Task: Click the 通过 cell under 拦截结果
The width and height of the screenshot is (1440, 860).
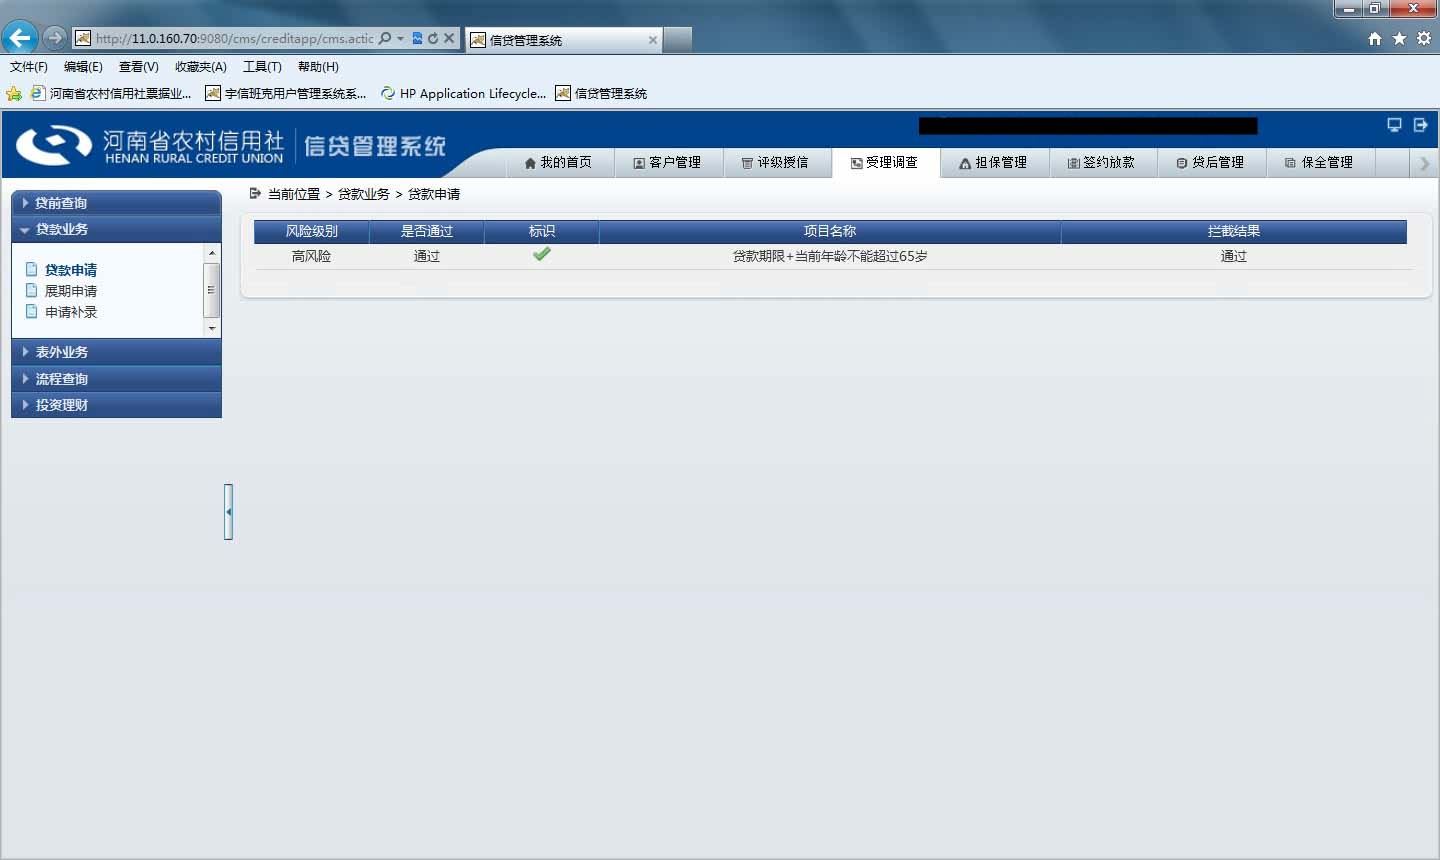Action: coord(1234,256)
